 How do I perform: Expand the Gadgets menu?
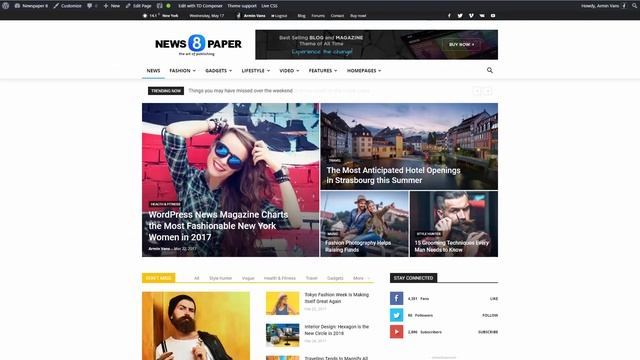pos(218,71)
